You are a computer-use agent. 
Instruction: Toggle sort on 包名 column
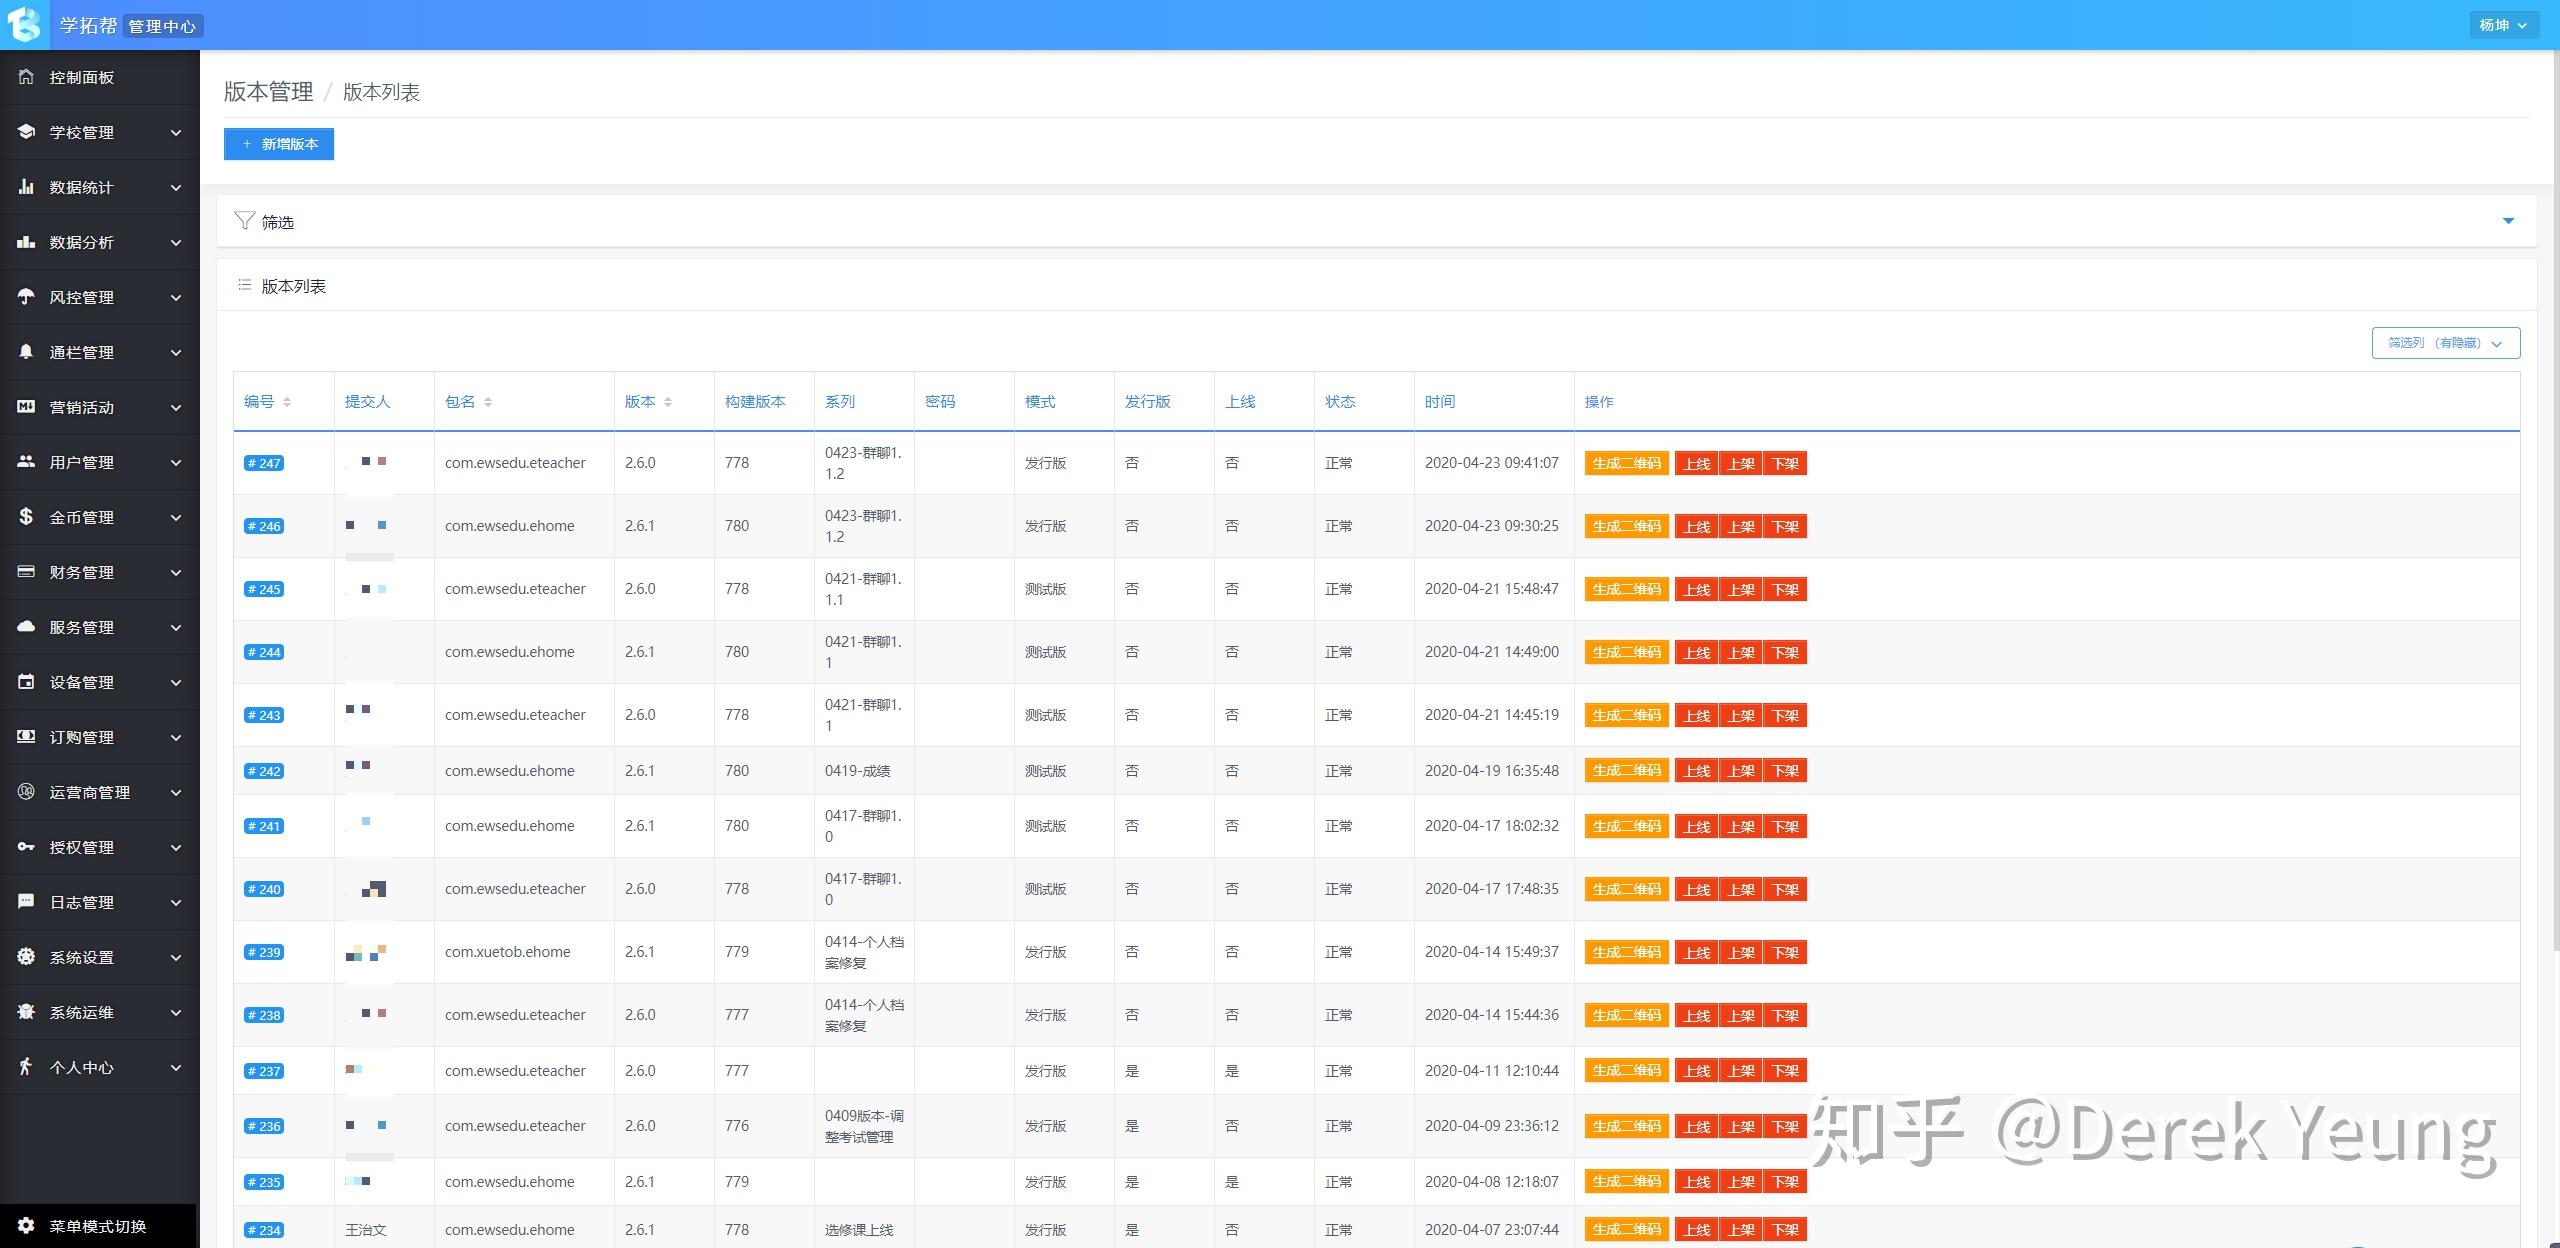point(488,402)
